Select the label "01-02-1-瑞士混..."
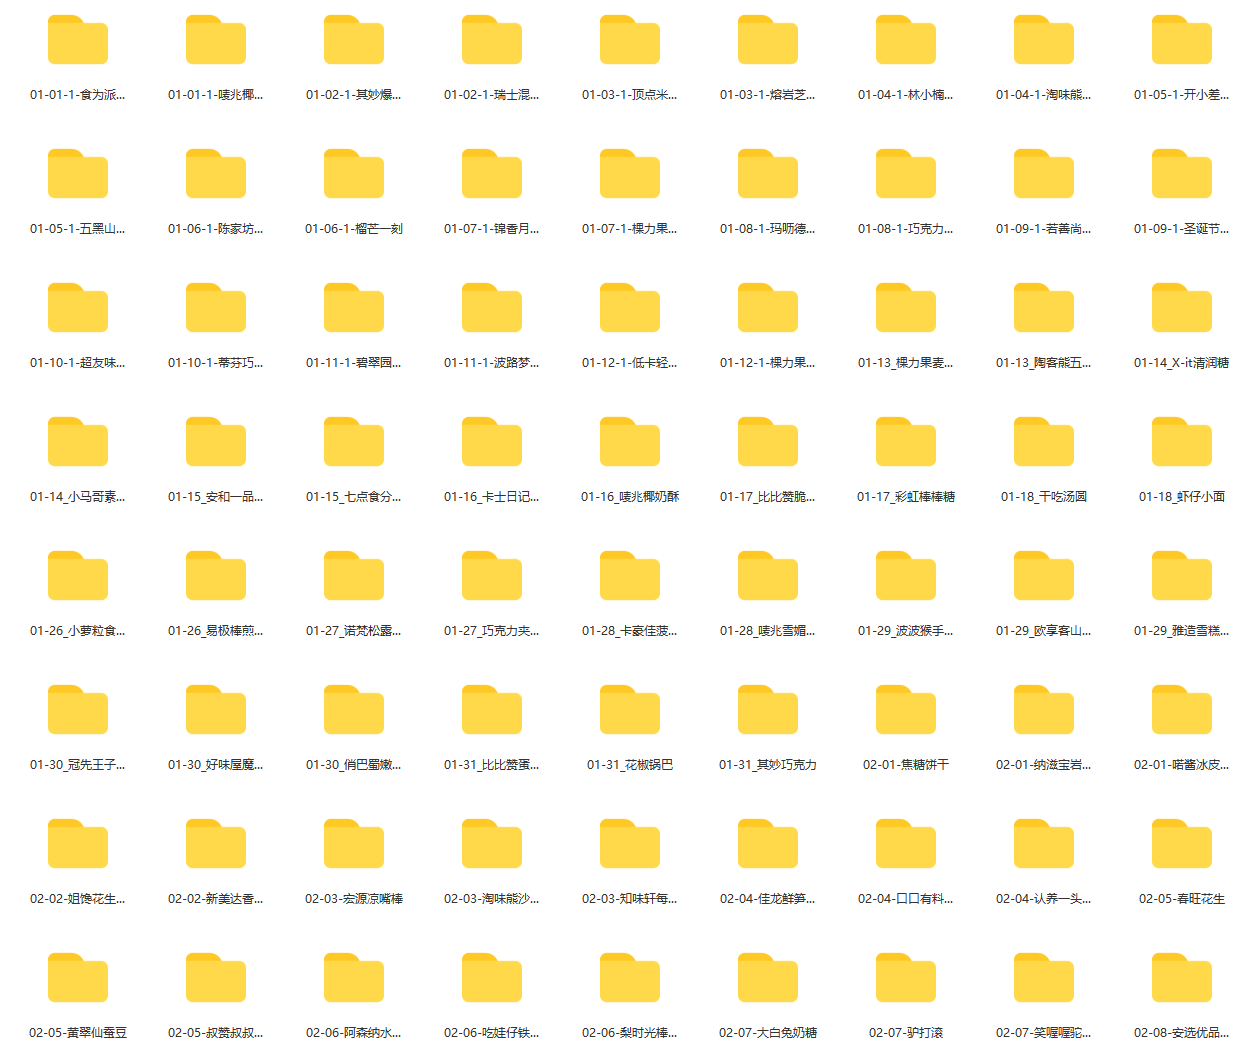Viewport: 1246px width, 1045px height. click(492, 95)
